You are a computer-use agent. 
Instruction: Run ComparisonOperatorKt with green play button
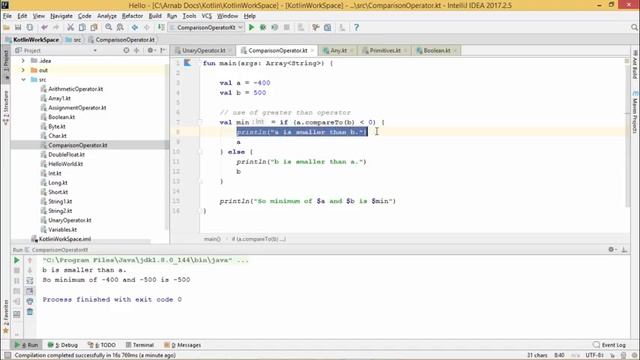click(x=251, y=27)
